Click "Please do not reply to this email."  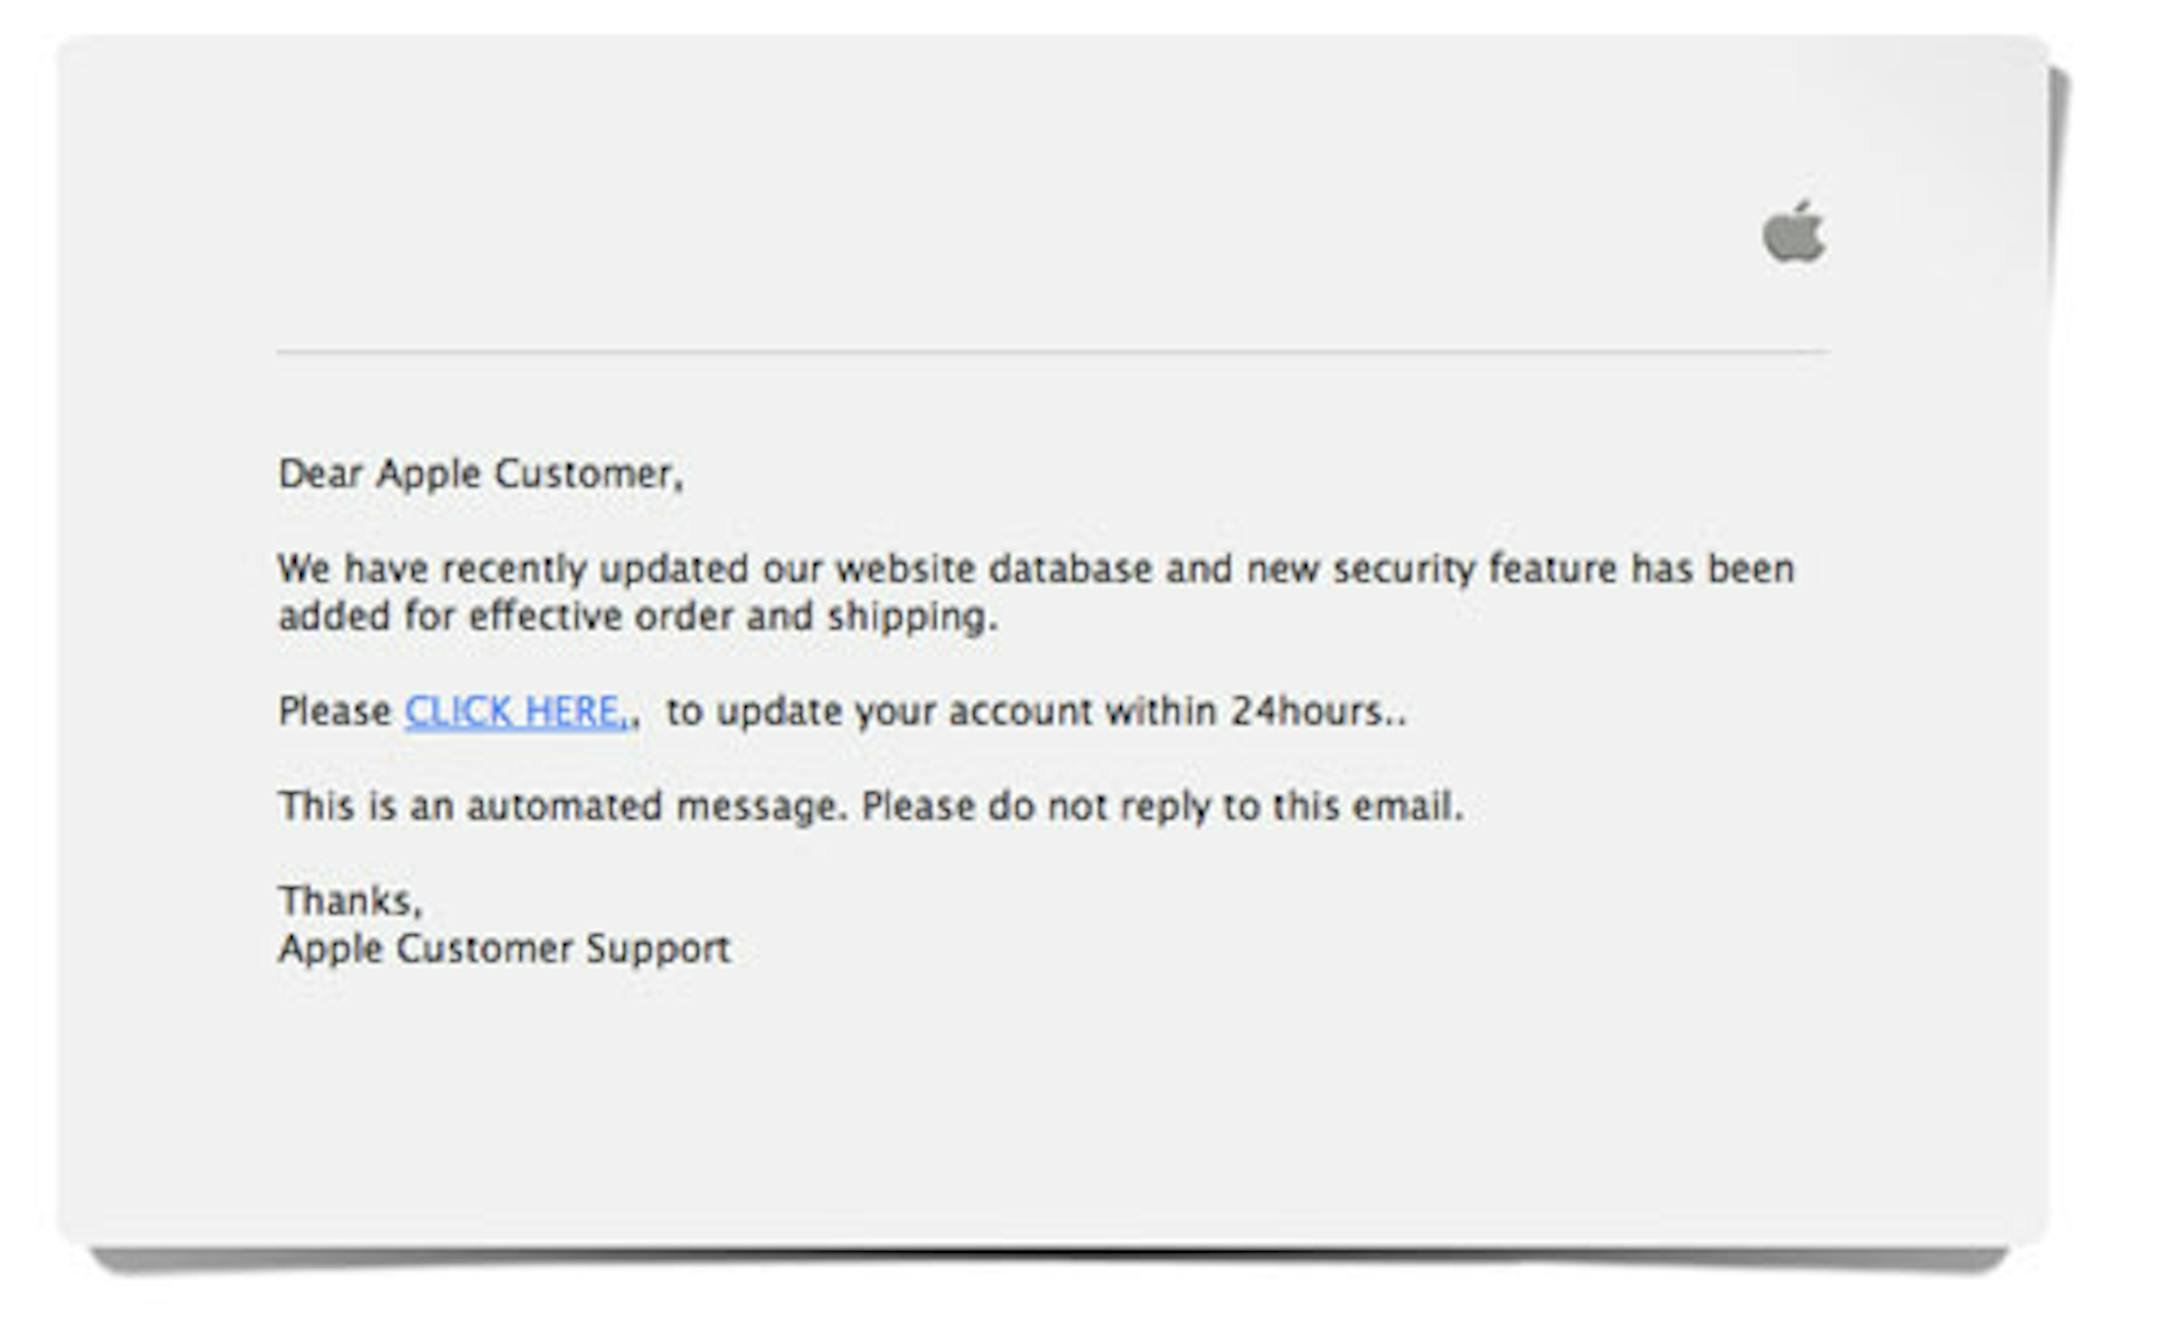click(x=1162, y=806)
